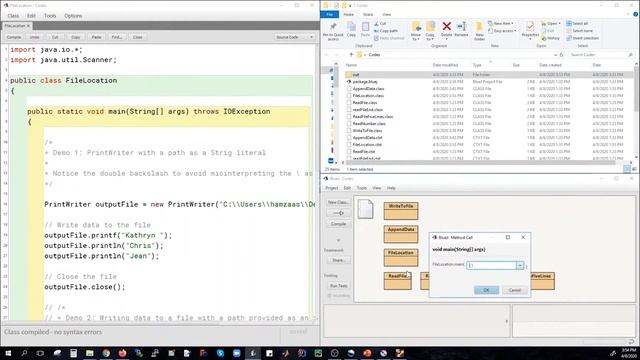The width and height of the screenshot is (640, 360).
Task: Click History in Explorer's Open group
Action: click(x=550, y=38)
